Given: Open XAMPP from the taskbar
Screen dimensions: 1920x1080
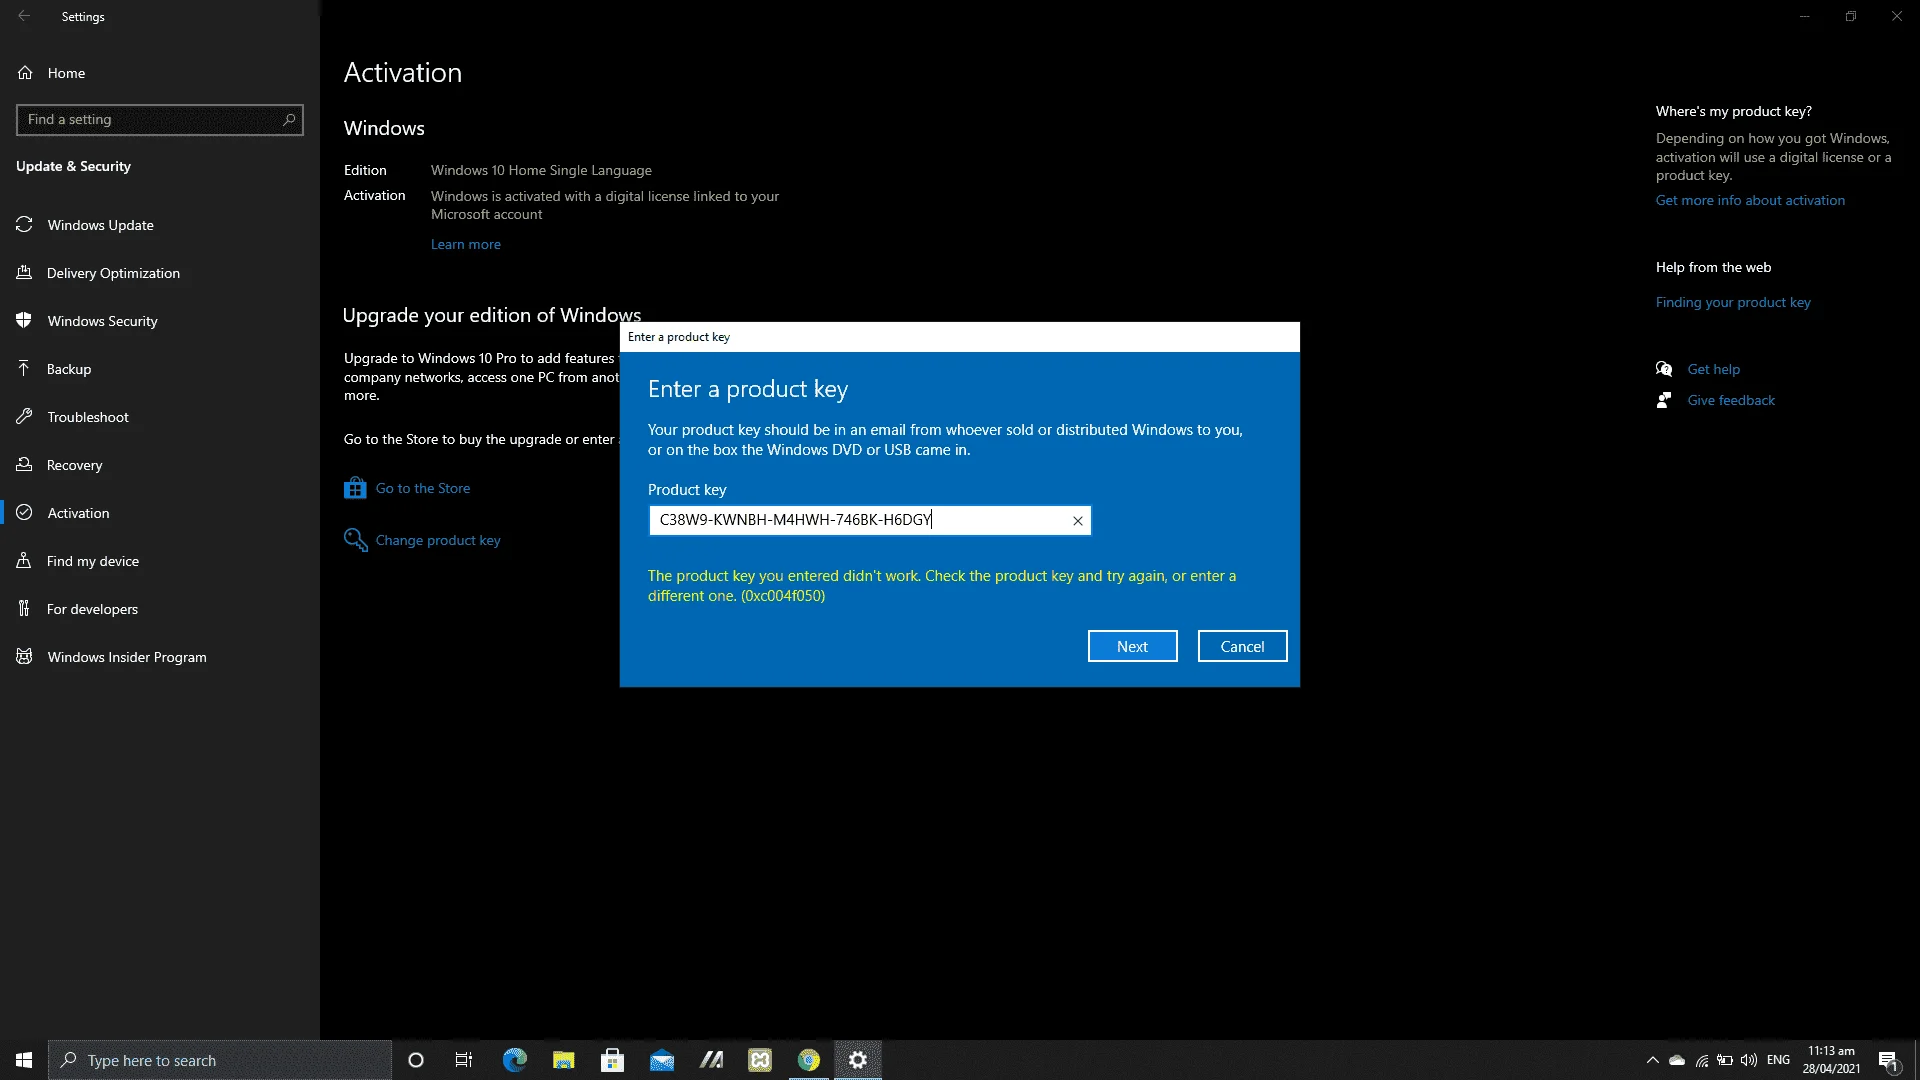Looking at the screenshot, I should [x=760, y=1060].
